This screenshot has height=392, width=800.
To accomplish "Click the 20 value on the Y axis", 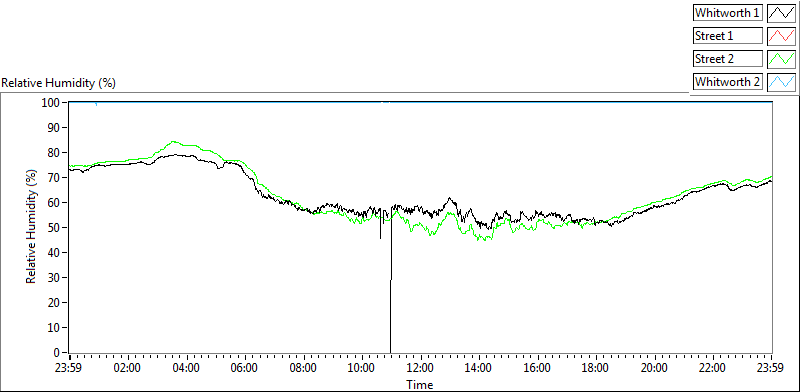I will tap(55, 303).
